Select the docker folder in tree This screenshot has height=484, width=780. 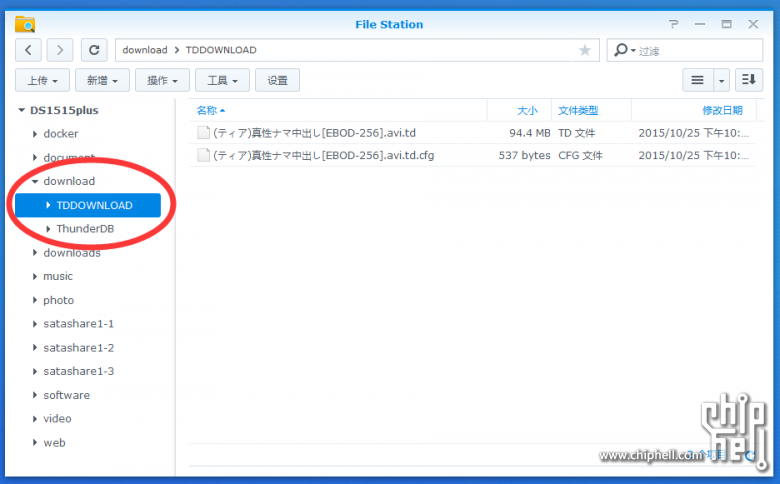pyautogui.click(x=61, y=134)
